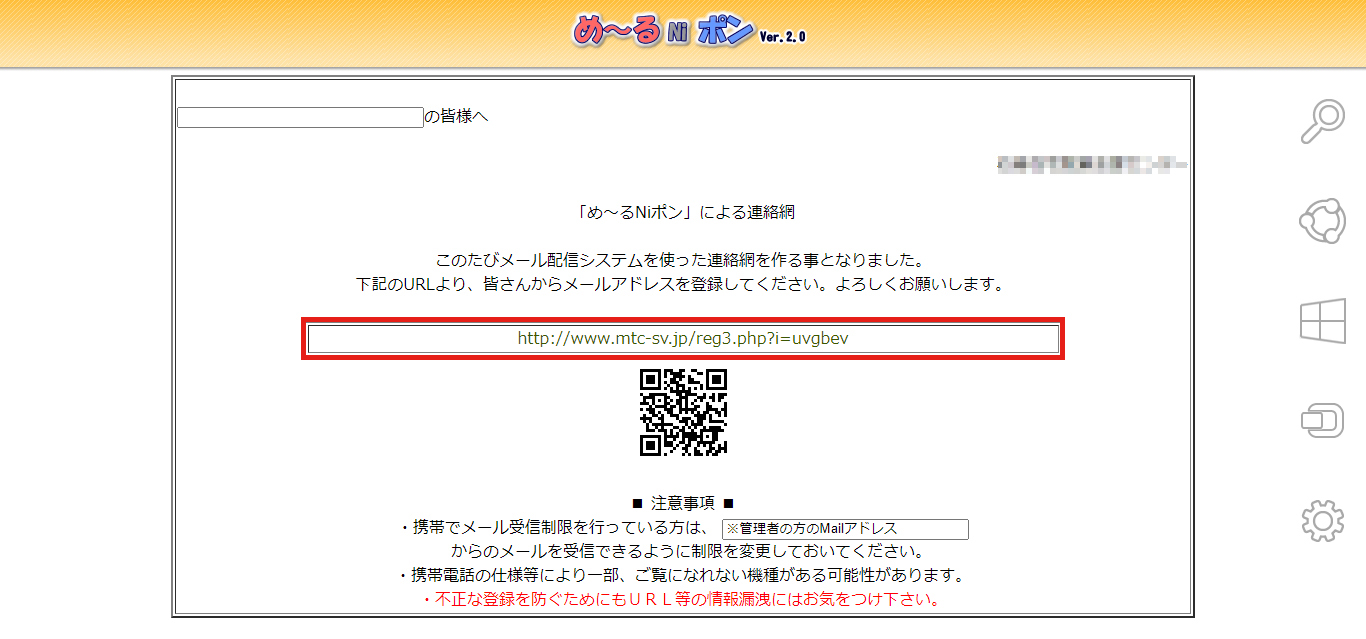
Task: Open the Share charm icon
Action: [1322, 222]
